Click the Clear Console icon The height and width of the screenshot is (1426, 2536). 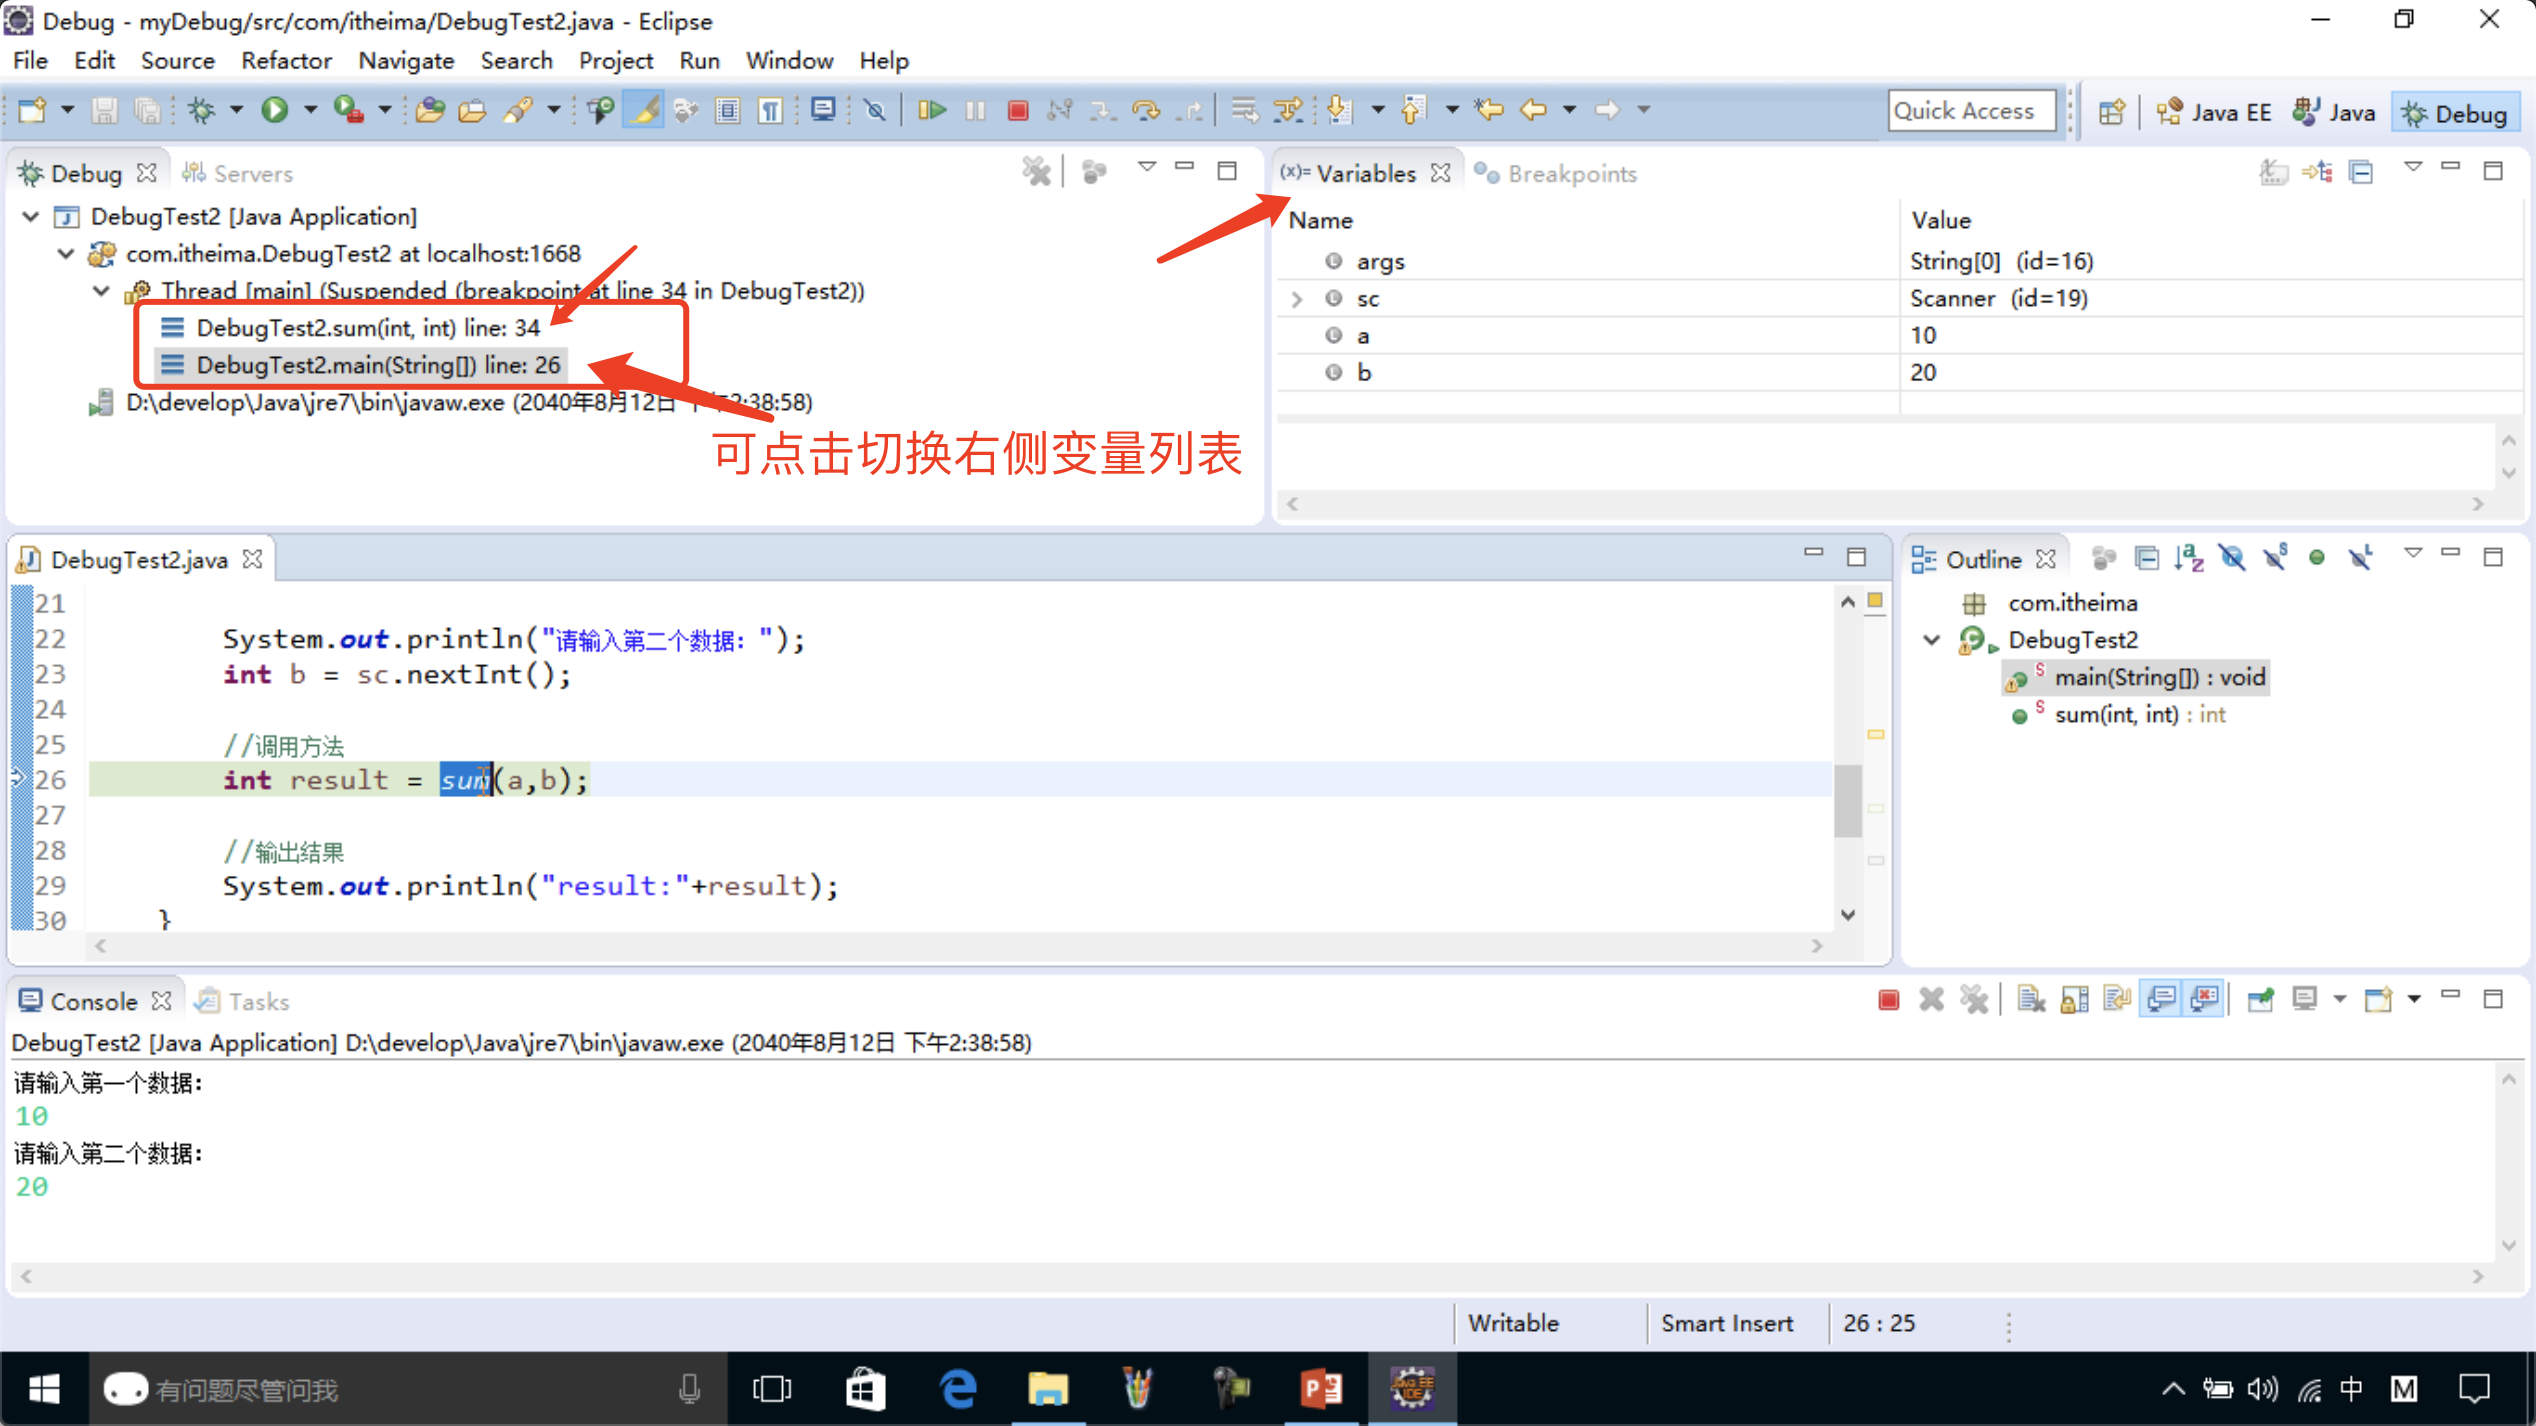(x=2031, y=999)
